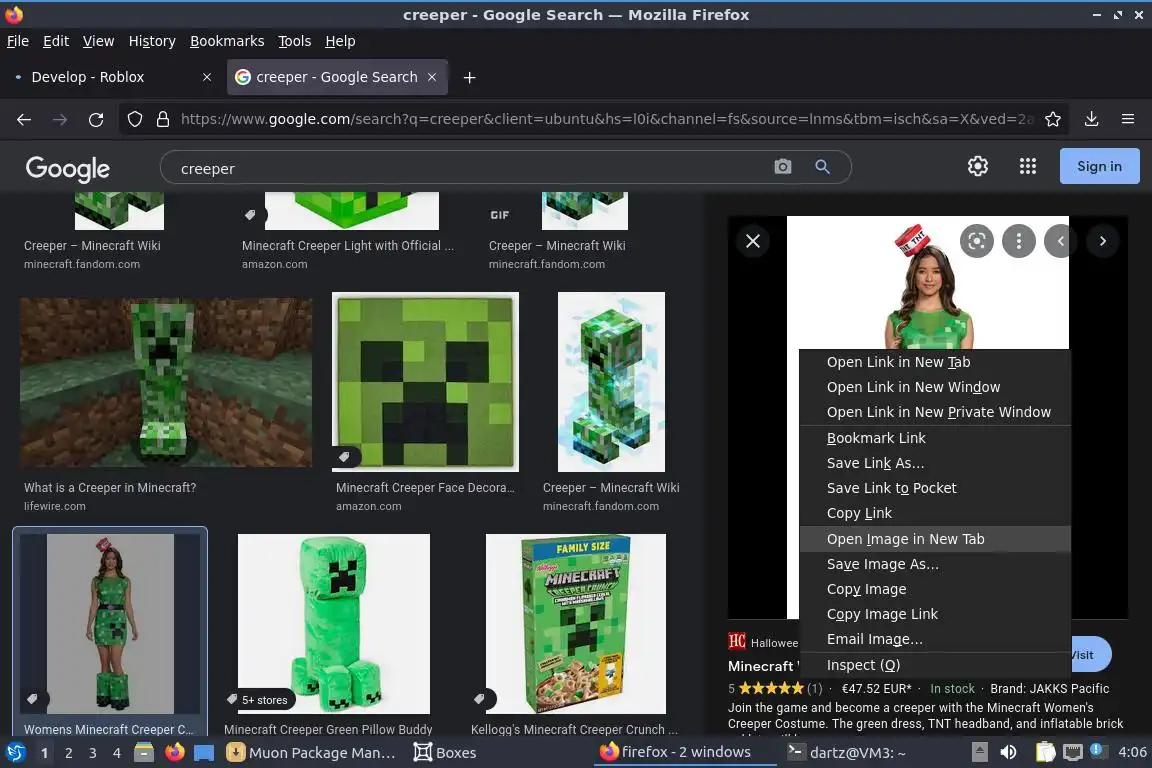Open the Bookmarks menu
Screen dimensions: 1152x768
tap(227, 41)
